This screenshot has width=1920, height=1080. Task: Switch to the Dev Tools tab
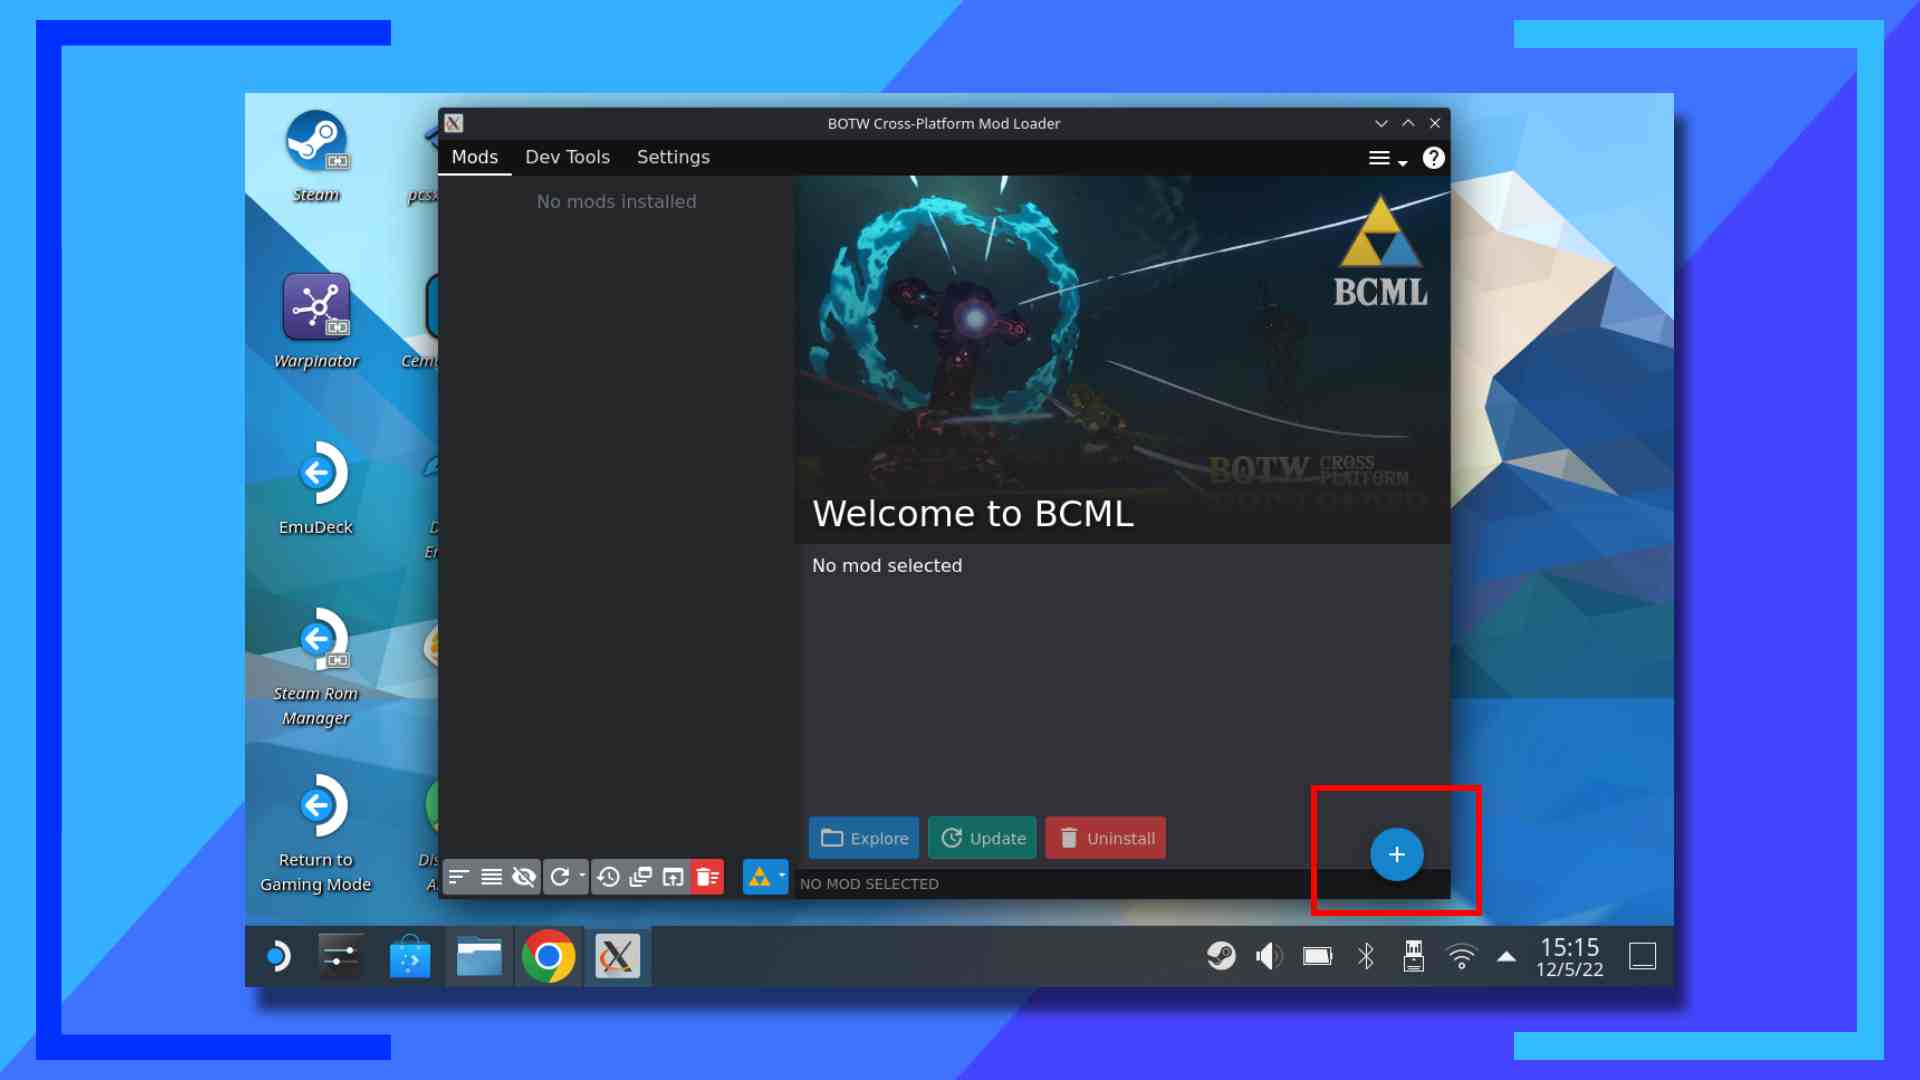(567, 157)
